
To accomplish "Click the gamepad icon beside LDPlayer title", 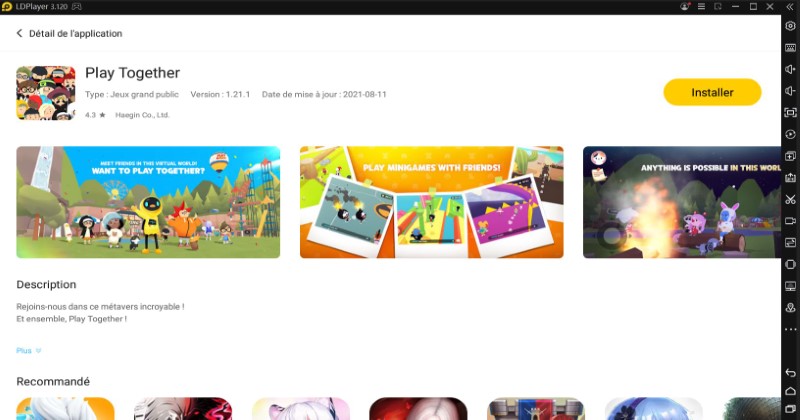I will click(77, 7).
